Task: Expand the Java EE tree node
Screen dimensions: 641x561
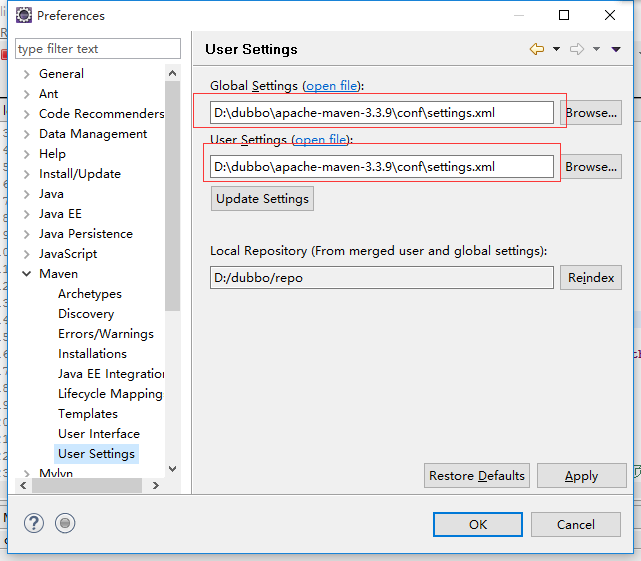Action: (26, 214)
